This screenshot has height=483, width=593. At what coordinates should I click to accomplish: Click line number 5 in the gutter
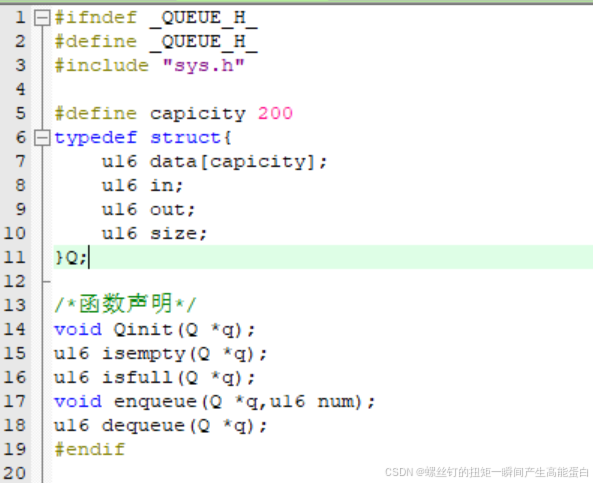20,113
